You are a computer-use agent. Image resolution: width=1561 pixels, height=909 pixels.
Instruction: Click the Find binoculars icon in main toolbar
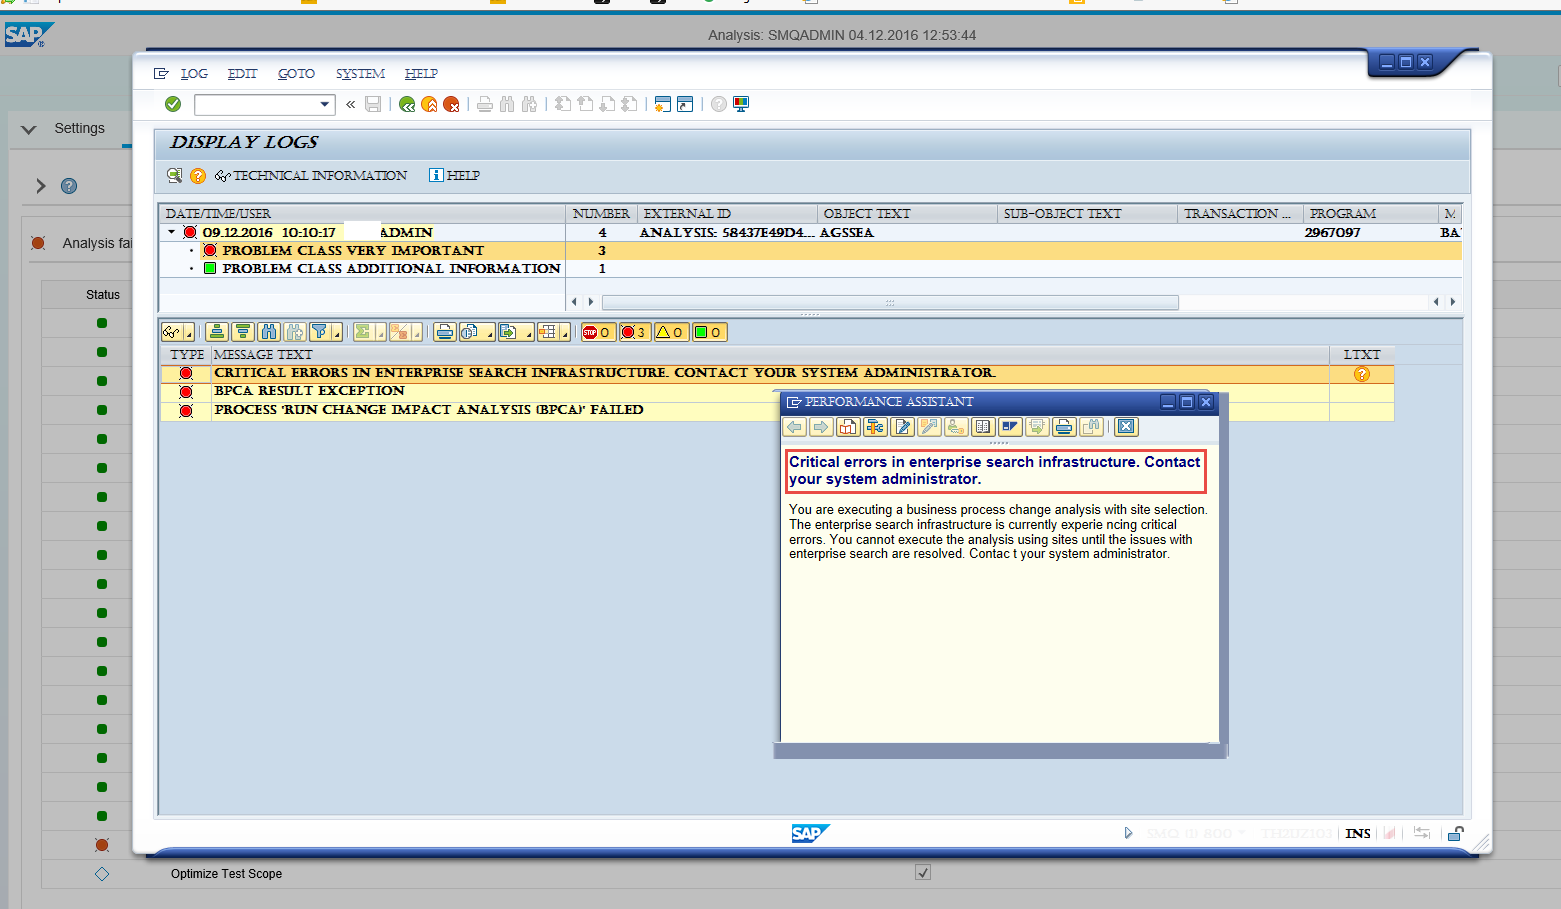507,104
